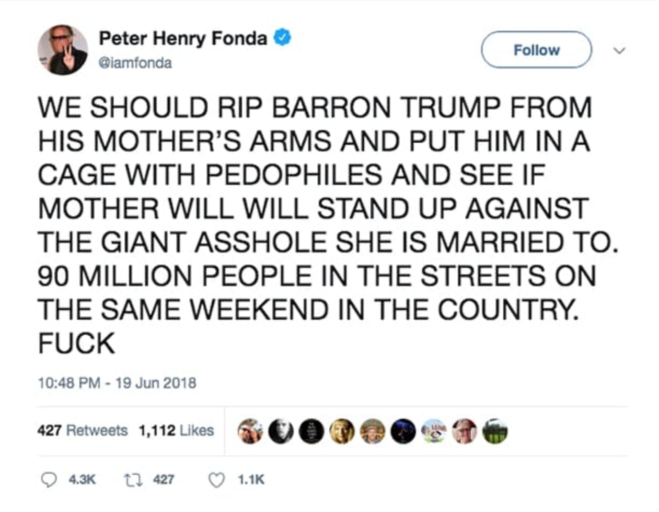
Task: Click the first liker avatar
Action: click(250, 431)
